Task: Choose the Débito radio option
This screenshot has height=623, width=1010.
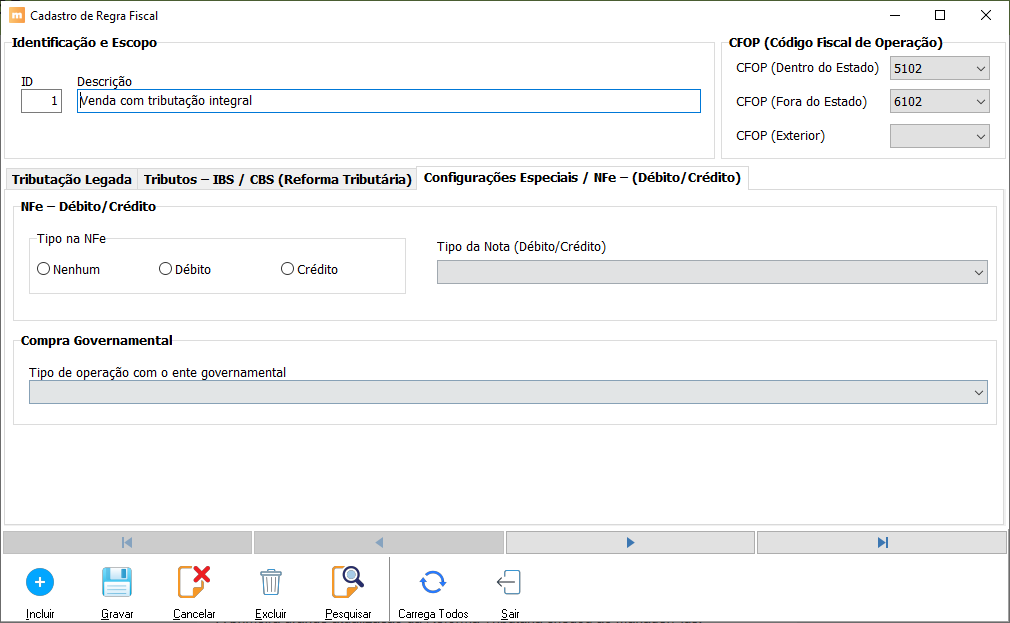Action: 166,269
